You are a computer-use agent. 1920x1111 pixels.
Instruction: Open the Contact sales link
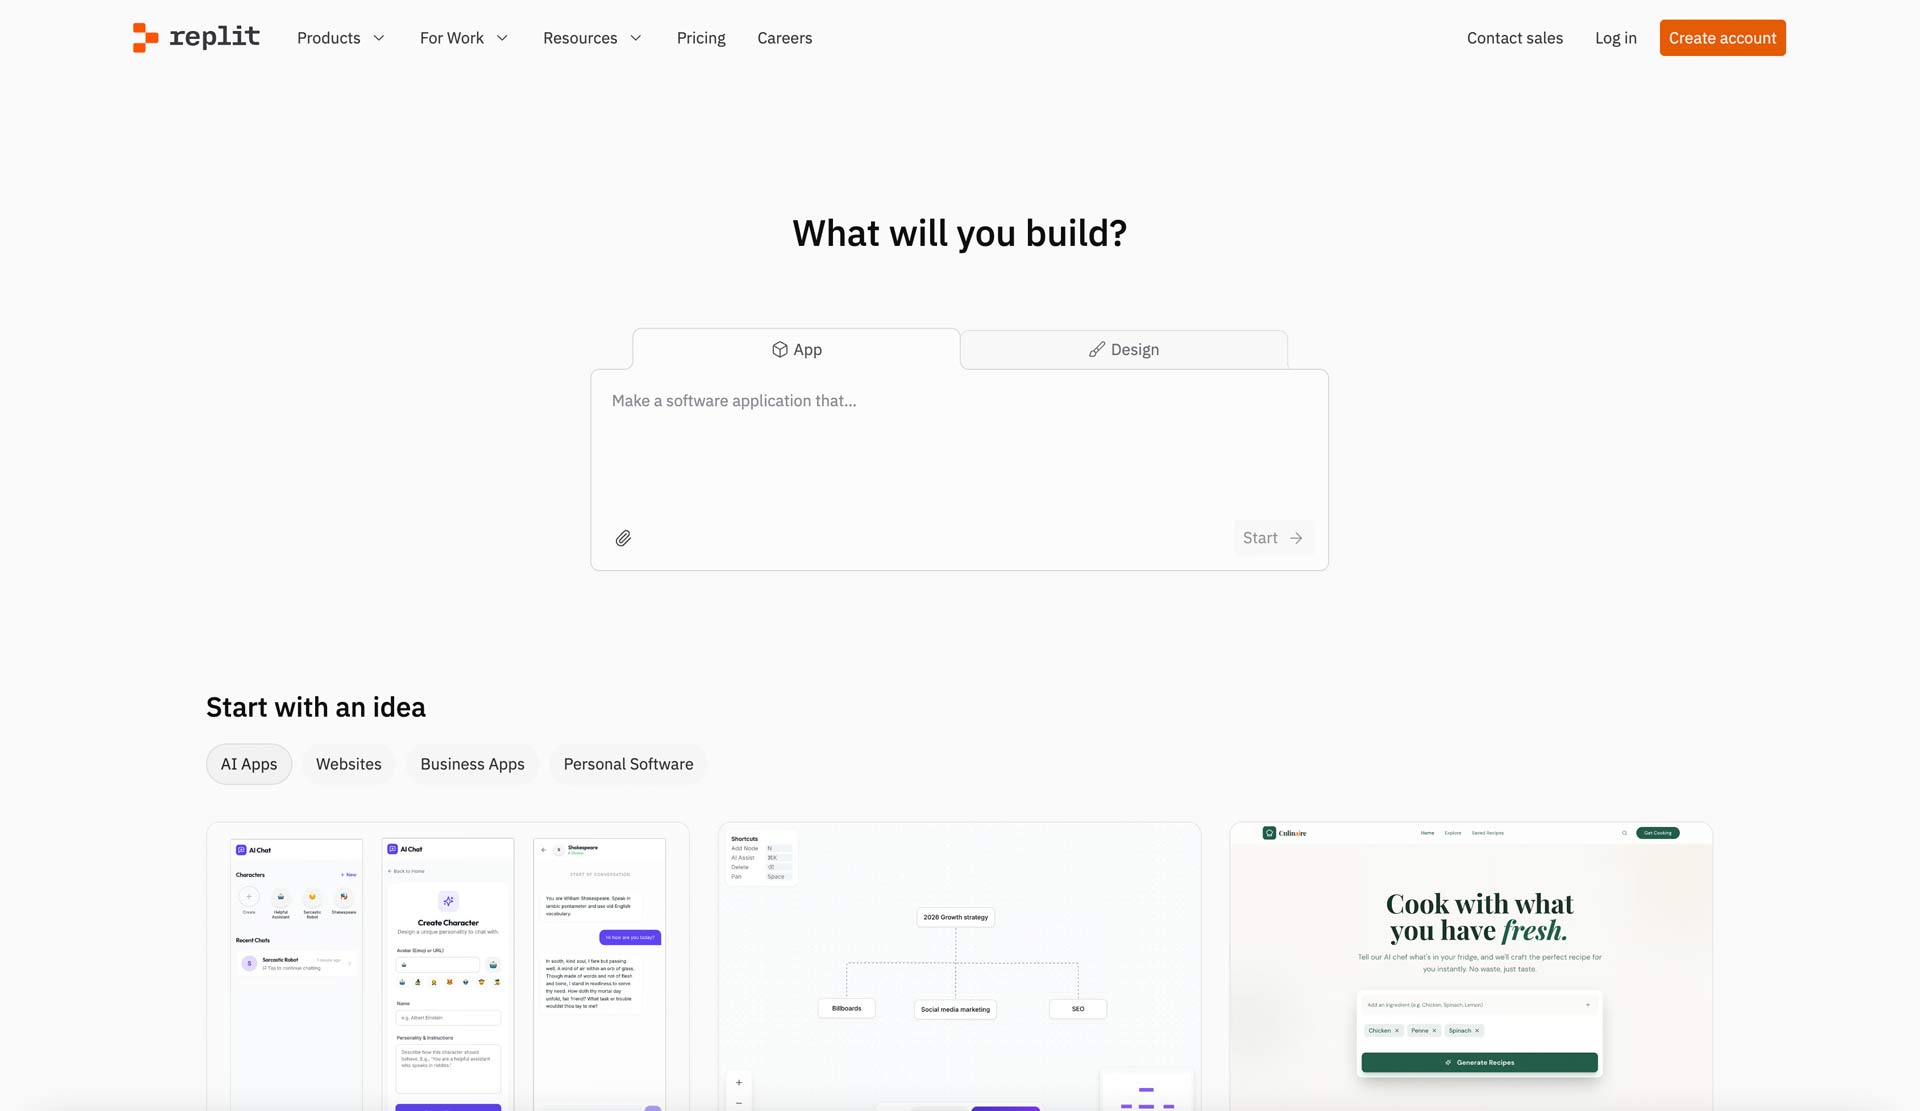pos(1514,37)
